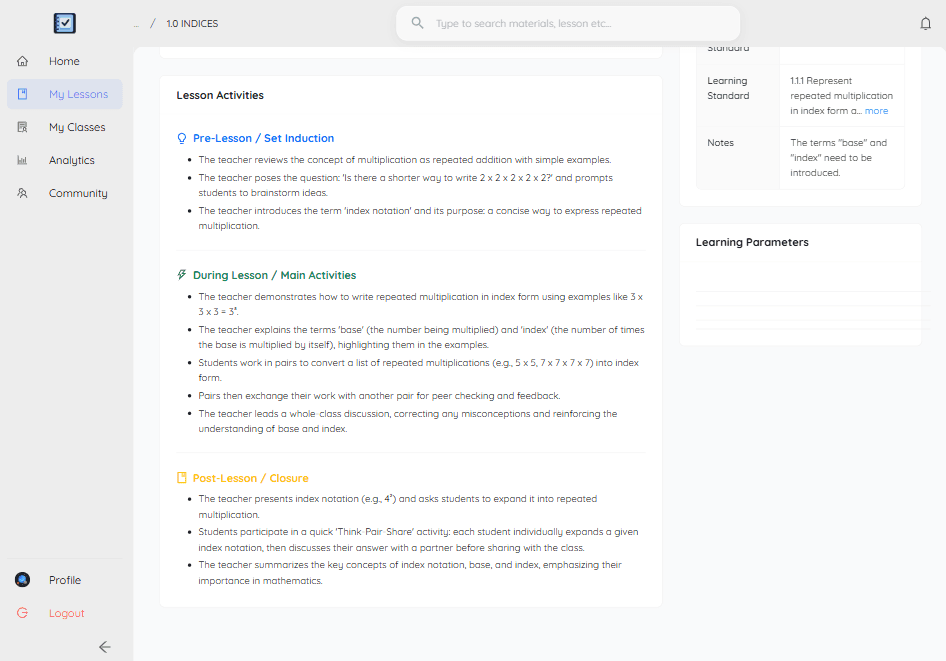Screen dimensions: 946x661
Task: Click the Logout arrow icon
Action: 22,613
